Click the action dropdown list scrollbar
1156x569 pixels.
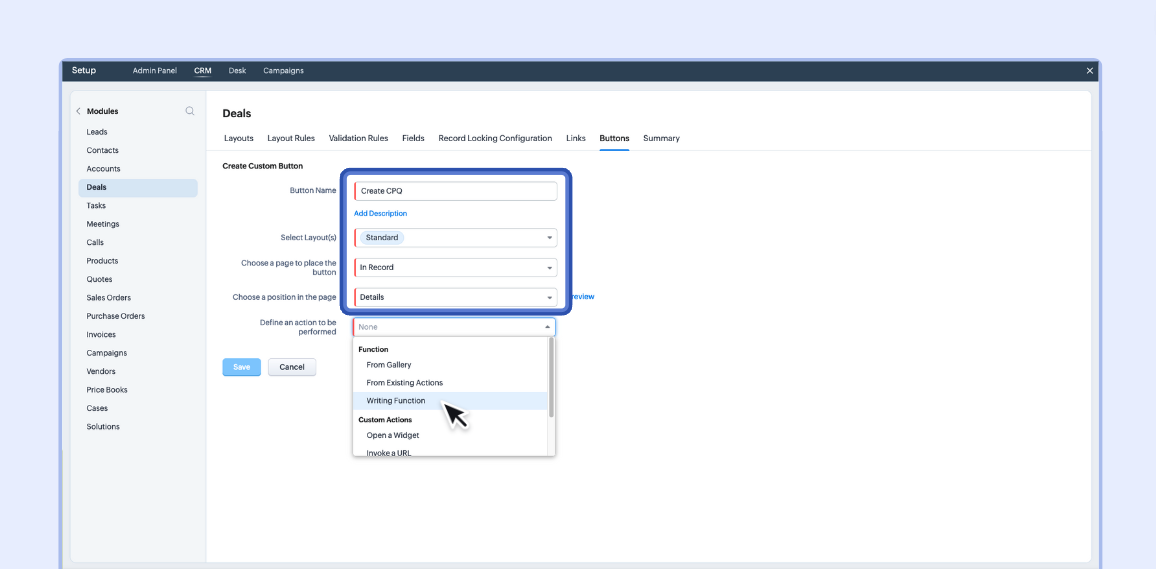[x=551, y=378]
